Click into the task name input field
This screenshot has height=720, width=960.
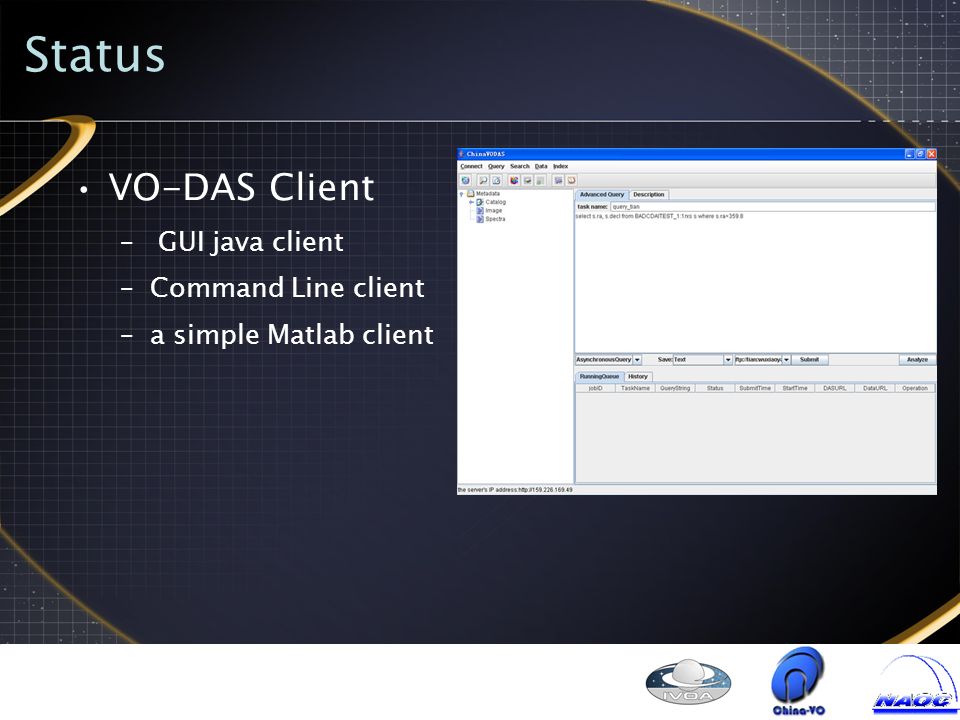[773, 207]
